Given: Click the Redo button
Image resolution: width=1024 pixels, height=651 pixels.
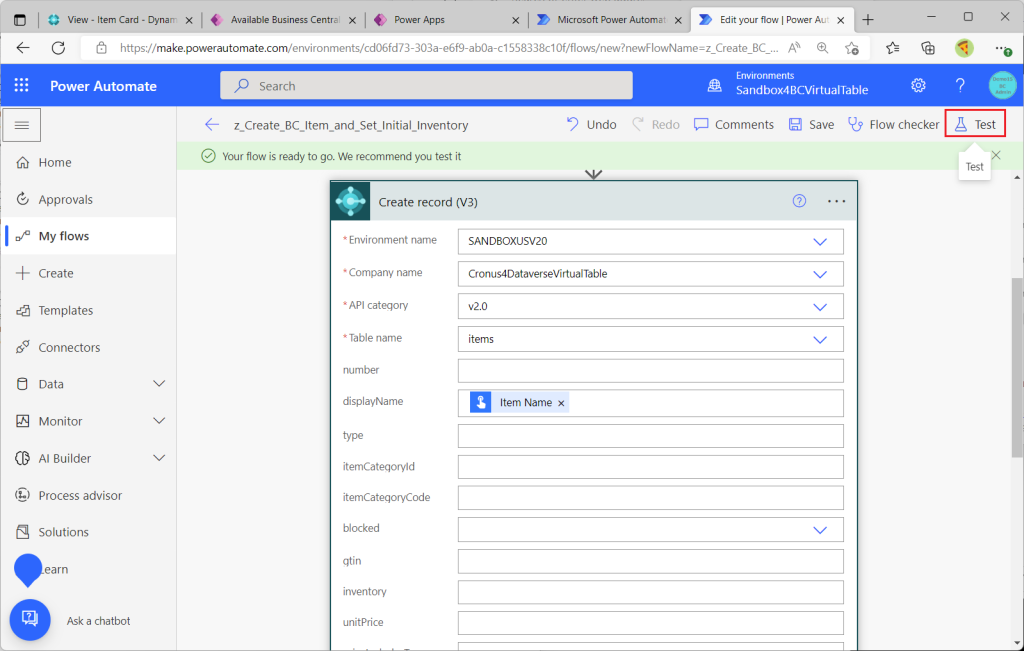Looking at the screenshot, I should point(656,125).
